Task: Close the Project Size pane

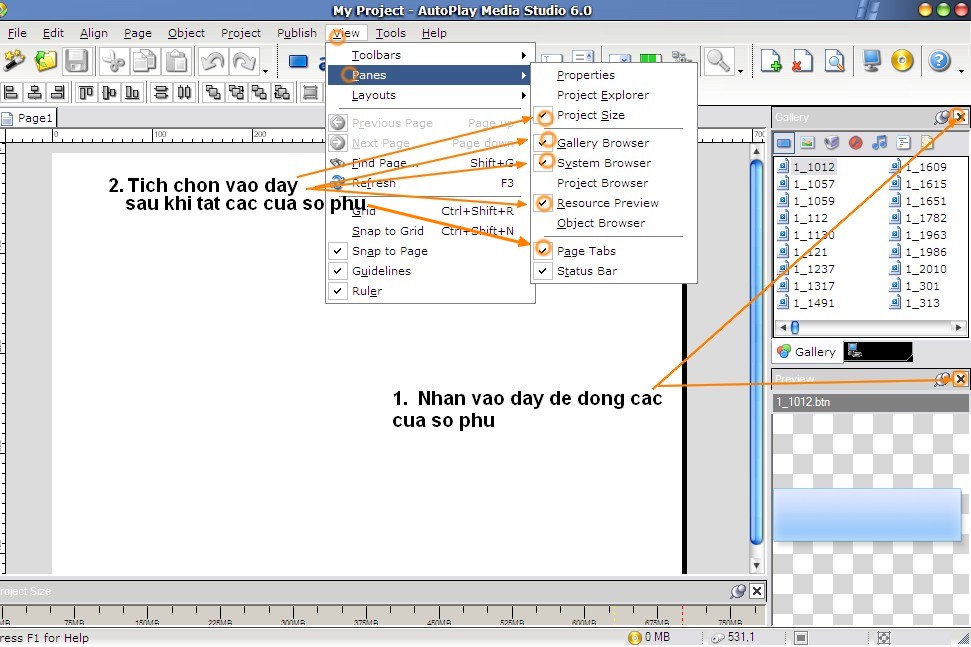Action: [757, 591]
